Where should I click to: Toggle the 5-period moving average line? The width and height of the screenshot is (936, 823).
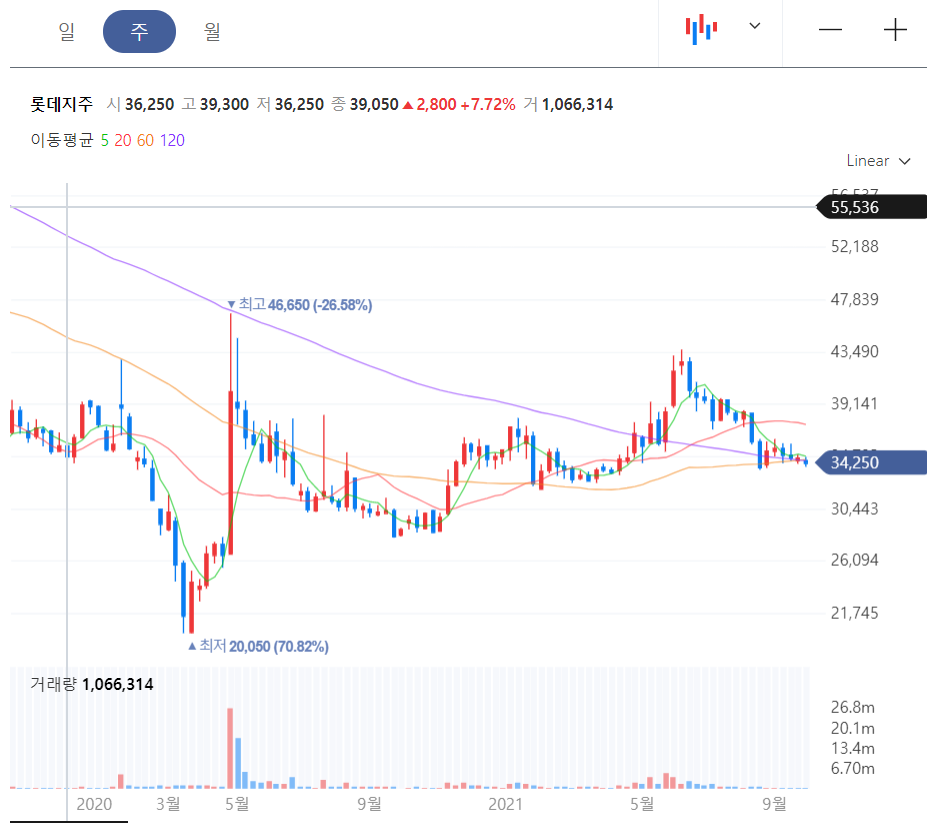click(104, 140)
